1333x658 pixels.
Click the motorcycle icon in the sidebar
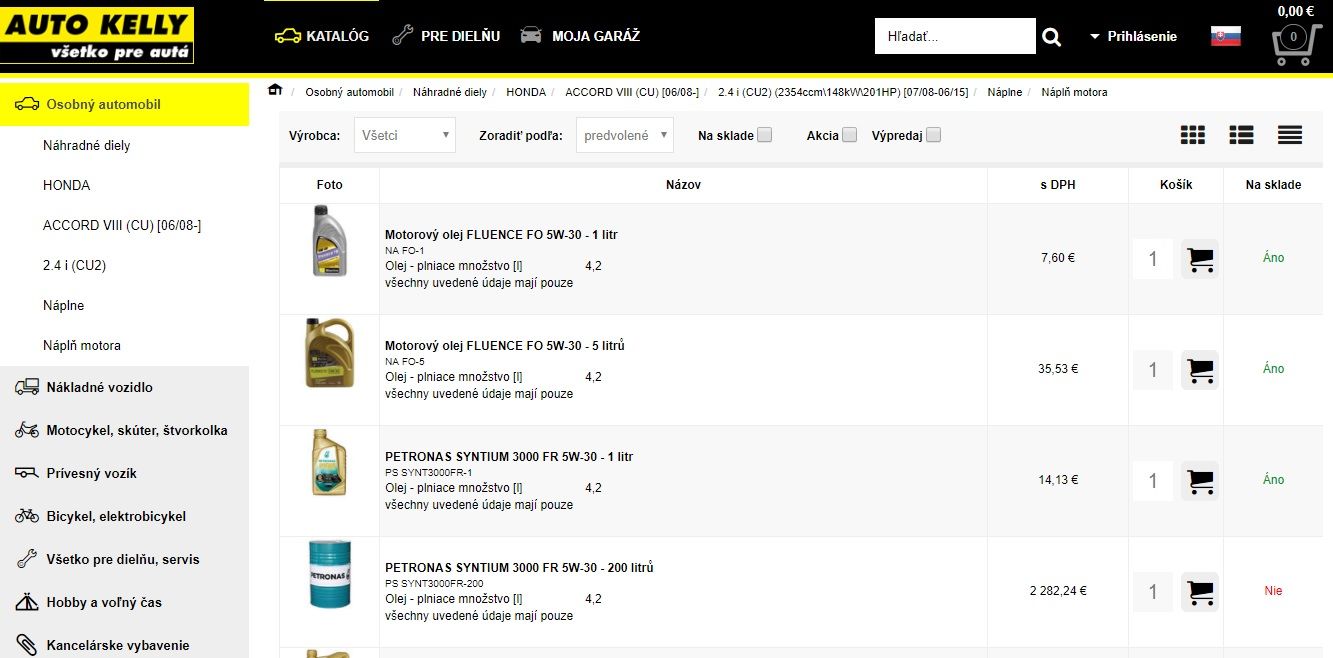[x=27, y=430]
